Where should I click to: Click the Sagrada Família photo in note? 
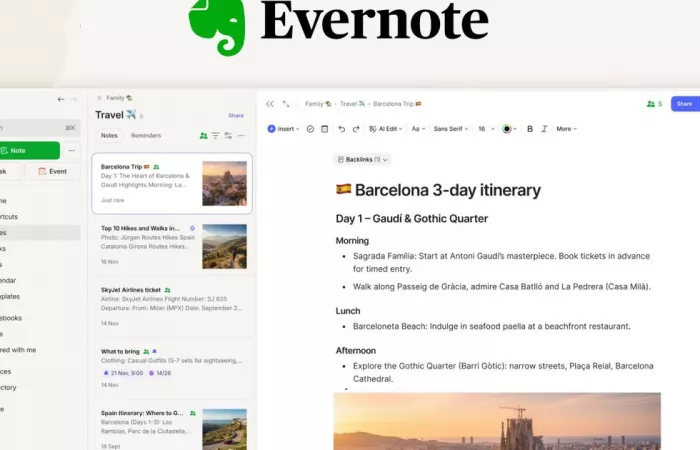pos(497,421)
